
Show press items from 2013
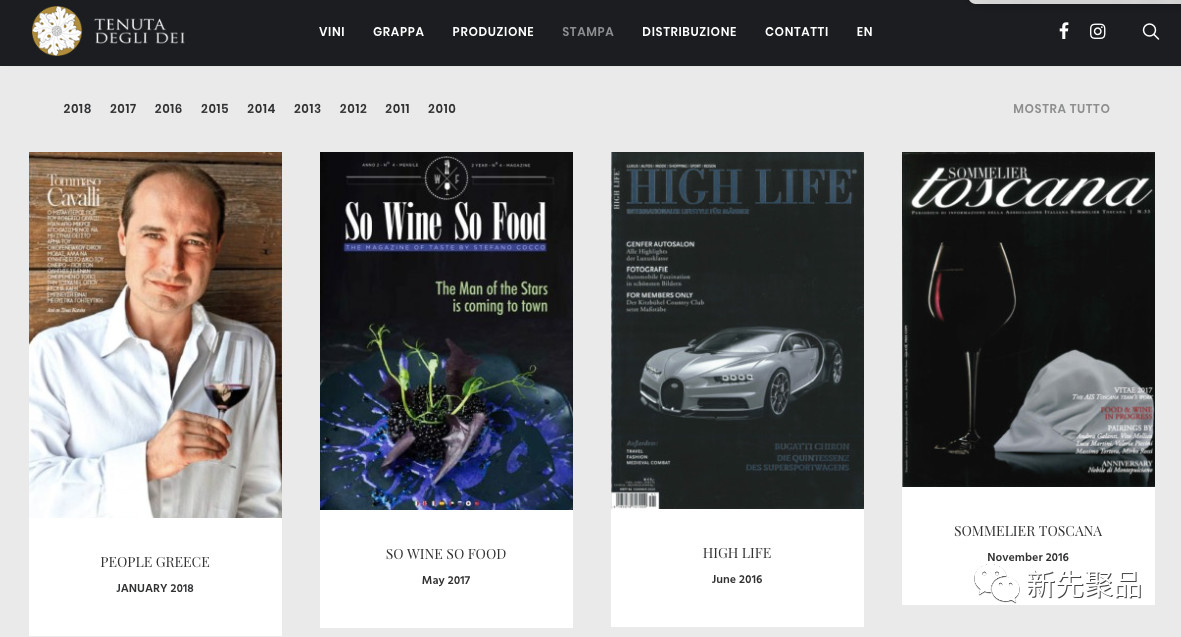coord(307,109)
